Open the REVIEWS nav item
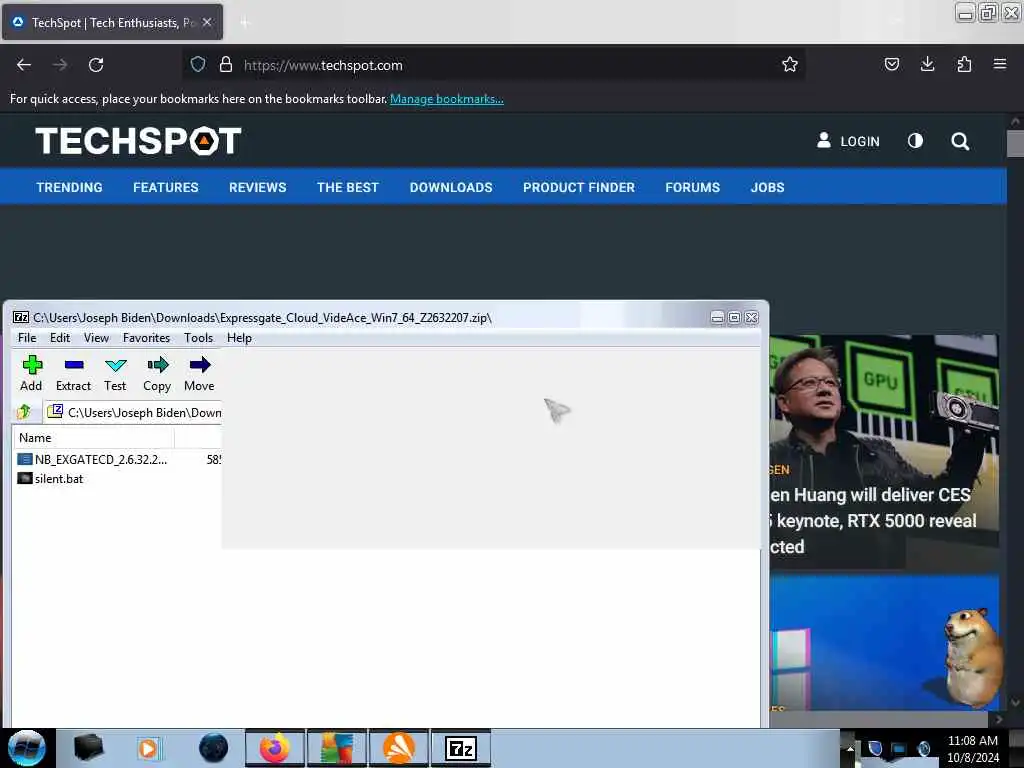Screen dimensions: 1024x768 coord(257,187)
